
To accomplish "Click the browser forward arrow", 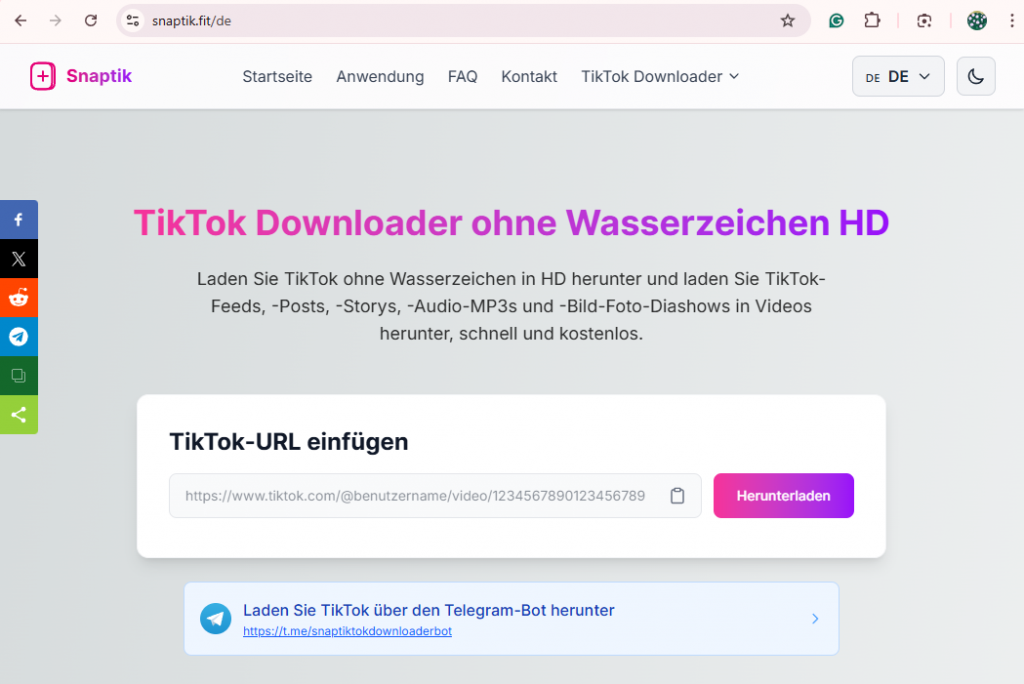I will point(56,21).
